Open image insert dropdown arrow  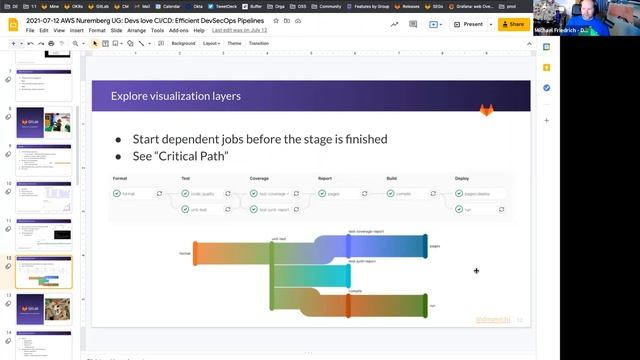click(x=122, y=43)
